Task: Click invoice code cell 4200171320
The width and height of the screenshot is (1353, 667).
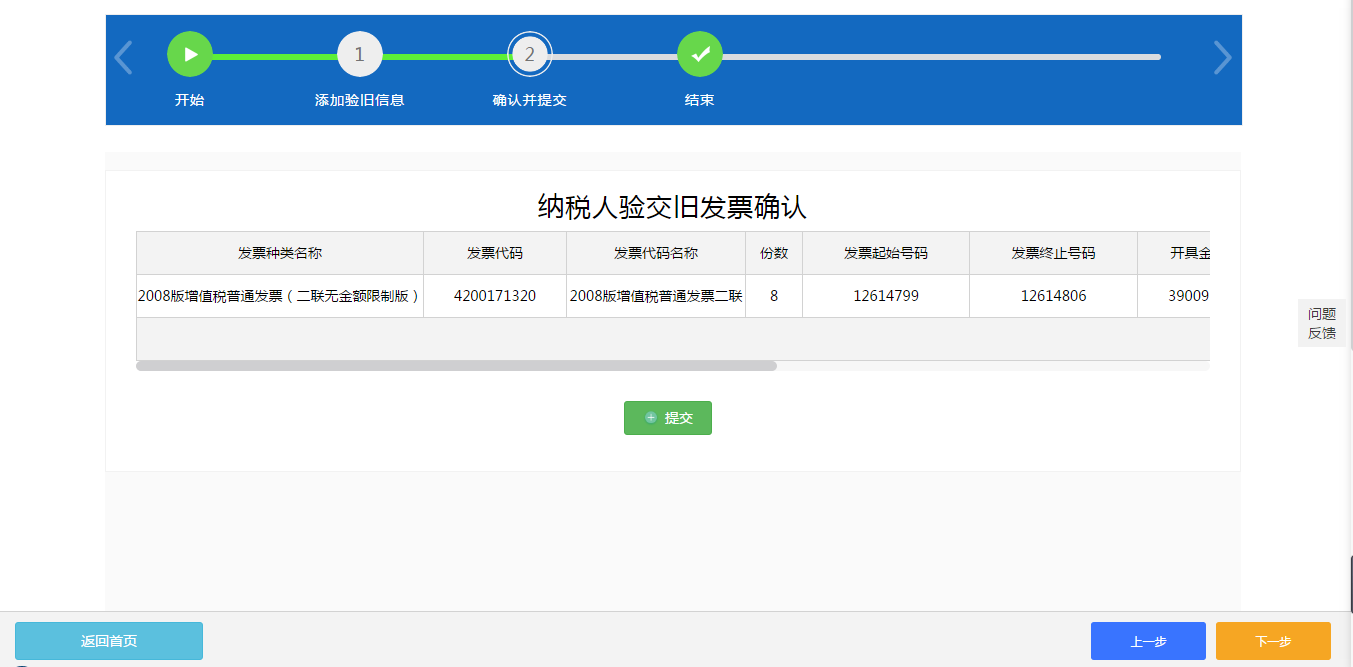Action: (495, 296)
